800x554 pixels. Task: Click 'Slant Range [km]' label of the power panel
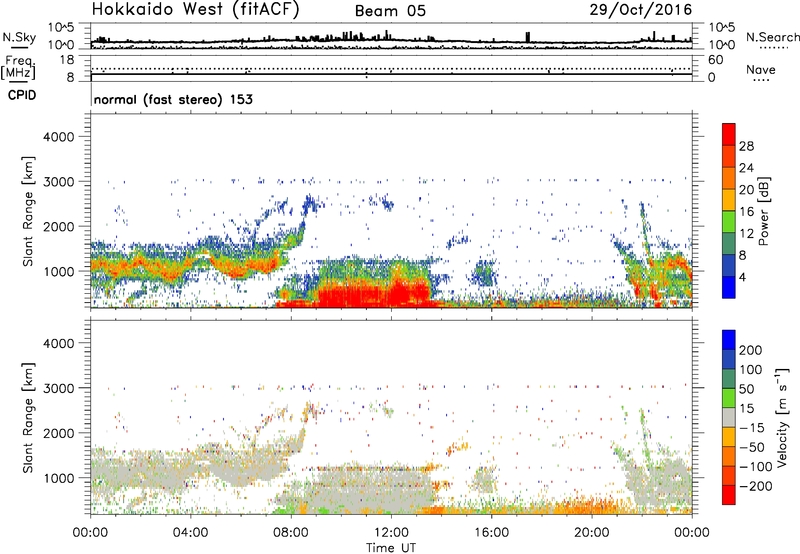point(28,211)
